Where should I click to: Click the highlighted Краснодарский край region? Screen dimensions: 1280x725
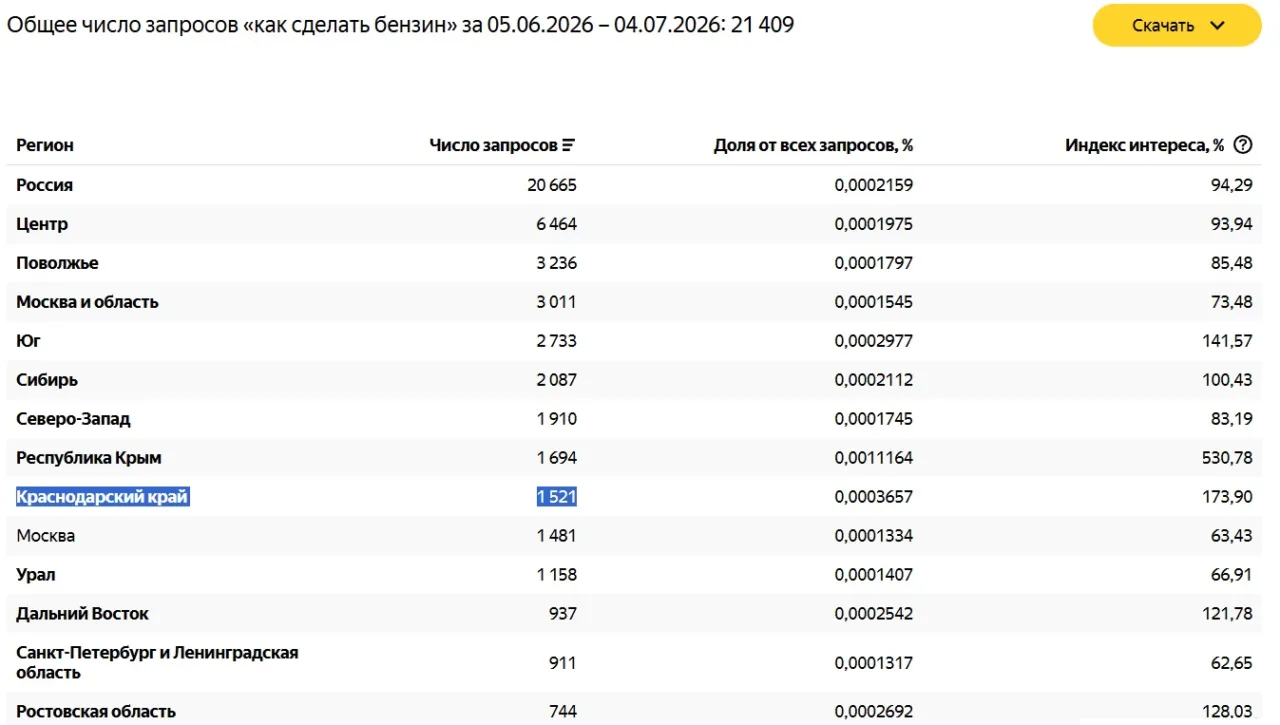point(102,497)
